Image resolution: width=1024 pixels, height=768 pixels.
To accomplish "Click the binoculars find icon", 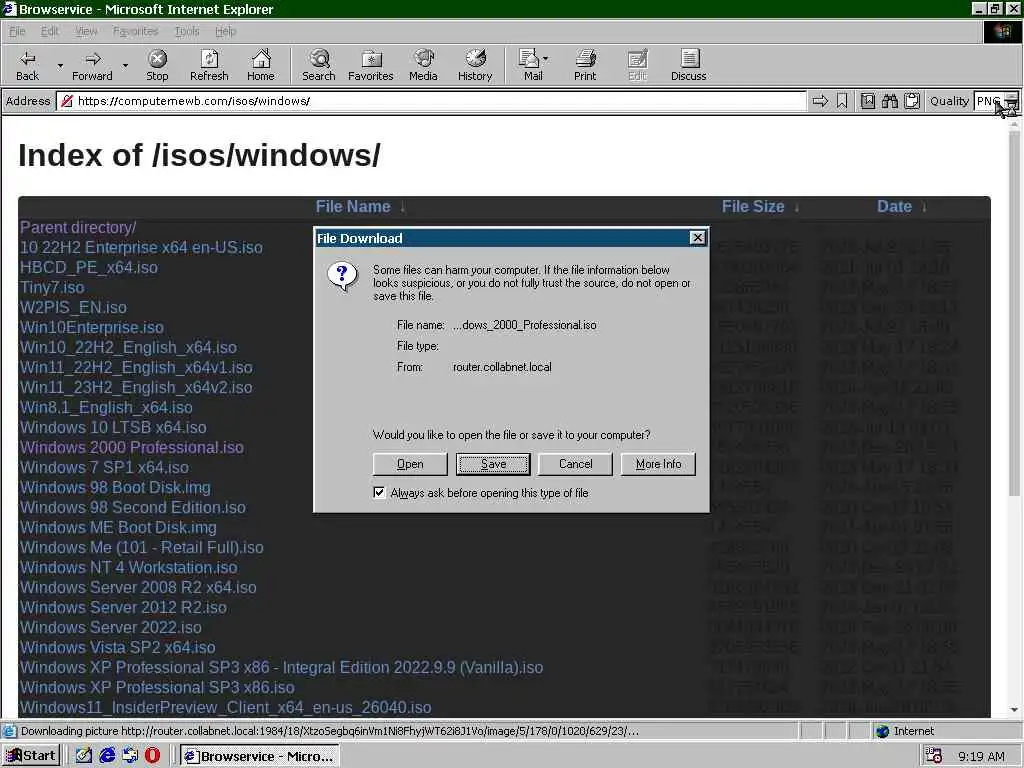I will 889,101.
